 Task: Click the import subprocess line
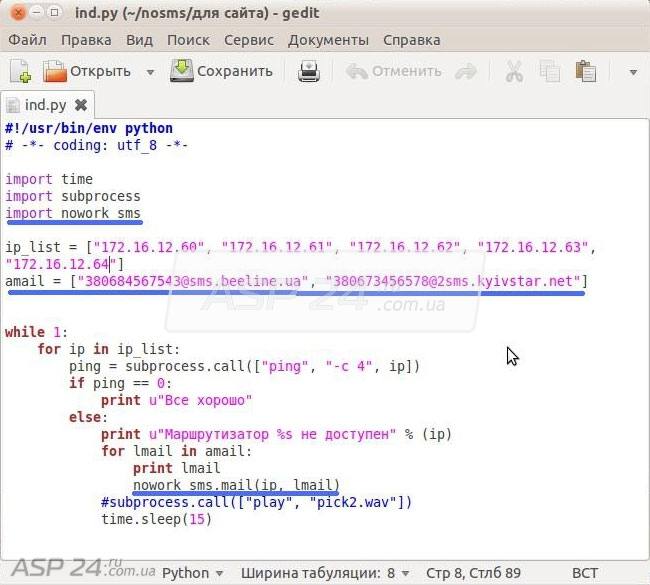(73, 197)
